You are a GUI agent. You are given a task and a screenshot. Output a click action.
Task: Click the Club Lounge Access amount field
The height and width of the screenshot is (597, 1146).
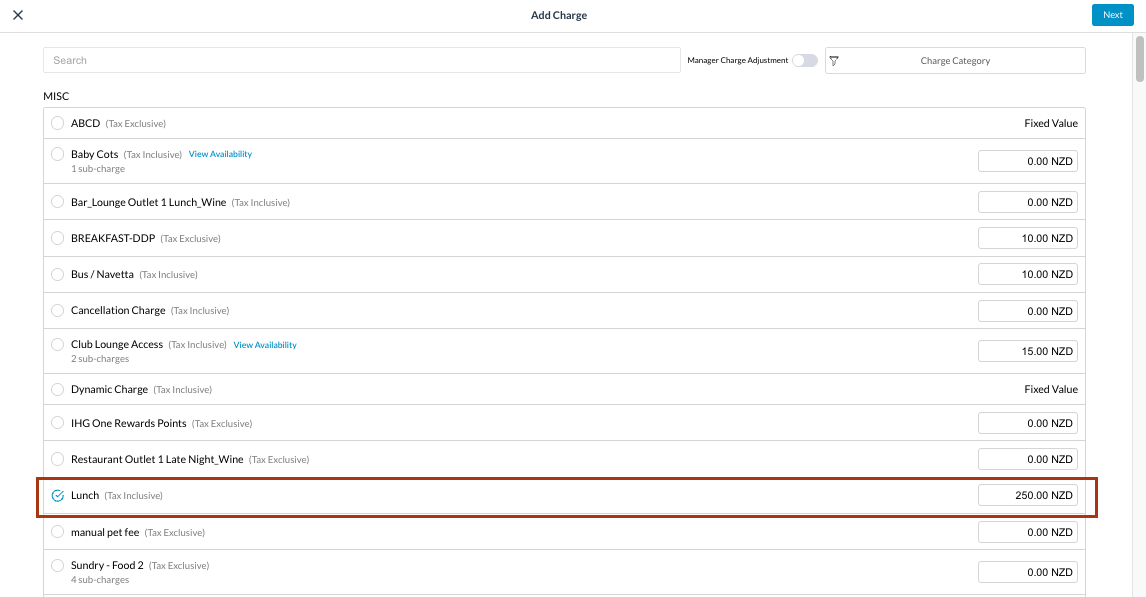pyautogui.click(x=1027, y=352)
